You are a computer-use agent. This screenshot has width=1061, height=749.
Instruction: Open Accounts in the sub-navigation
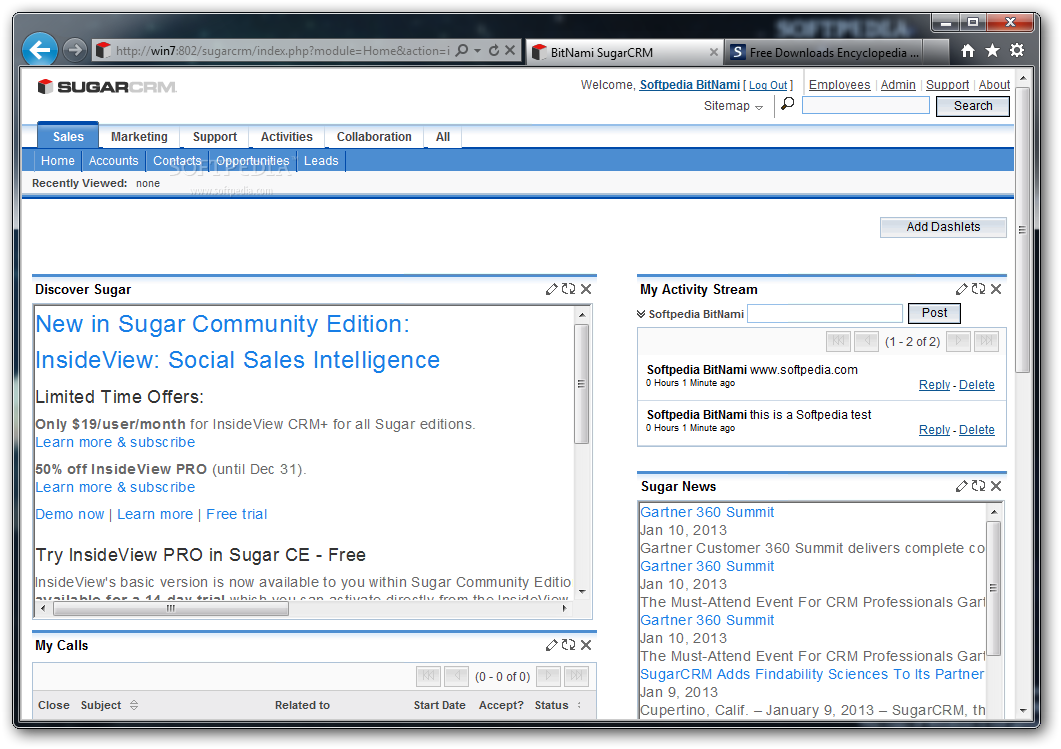coord(114,161)
